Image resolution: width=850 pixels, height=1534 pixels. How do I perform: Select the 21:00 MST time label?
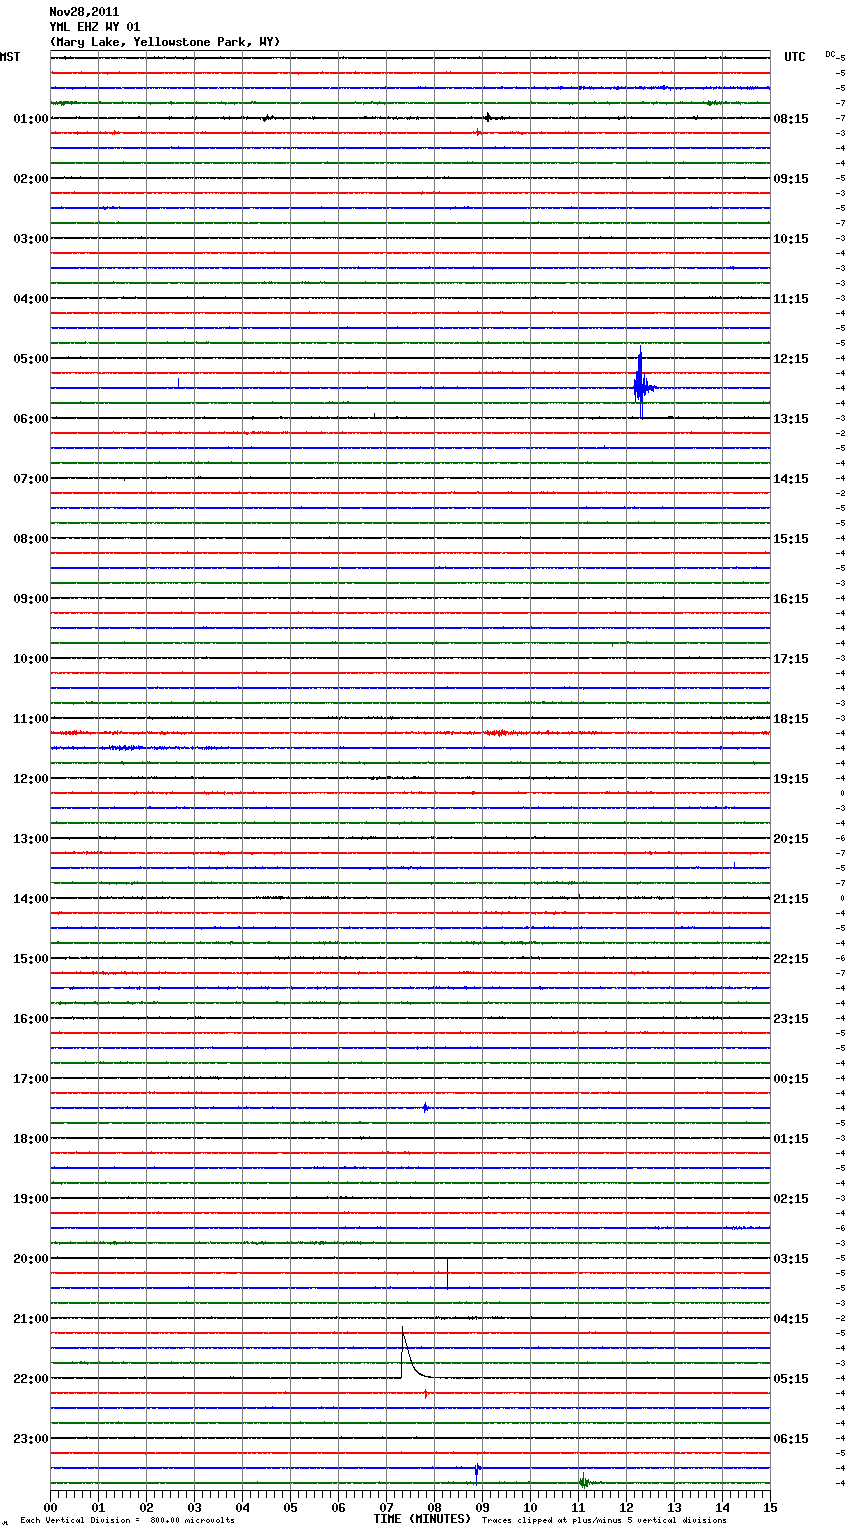pyautogui.click(x=31, y=1319)
